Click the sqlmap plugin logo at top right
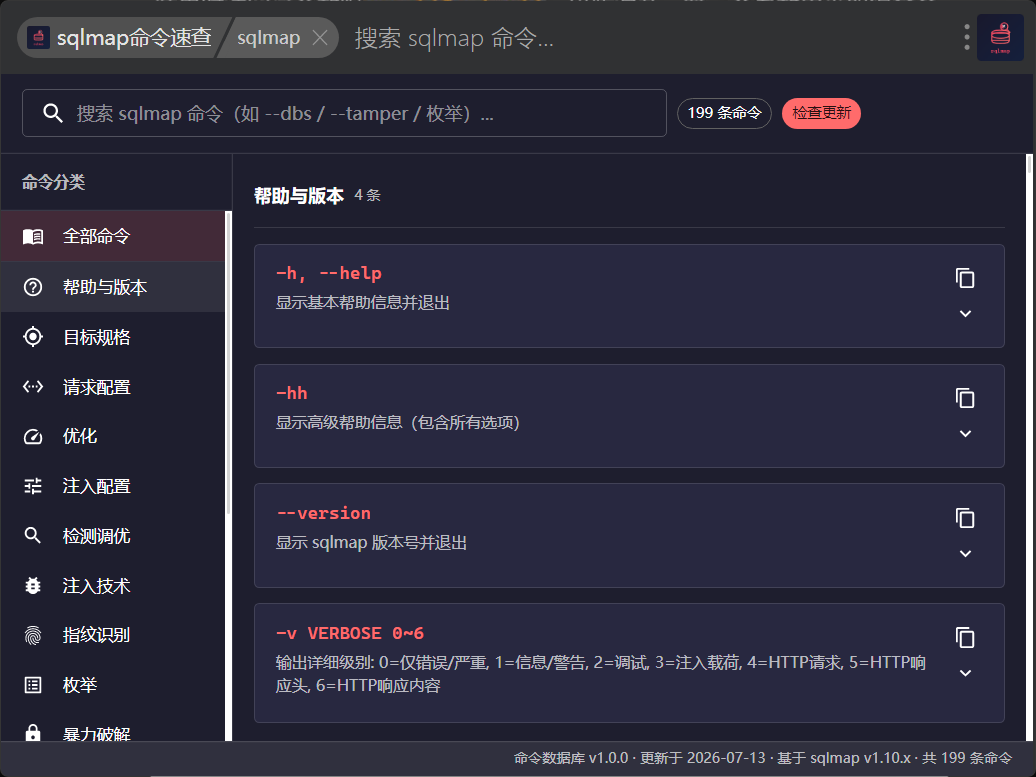This screenshot has height=777, width=1036. click(1000, 38)
